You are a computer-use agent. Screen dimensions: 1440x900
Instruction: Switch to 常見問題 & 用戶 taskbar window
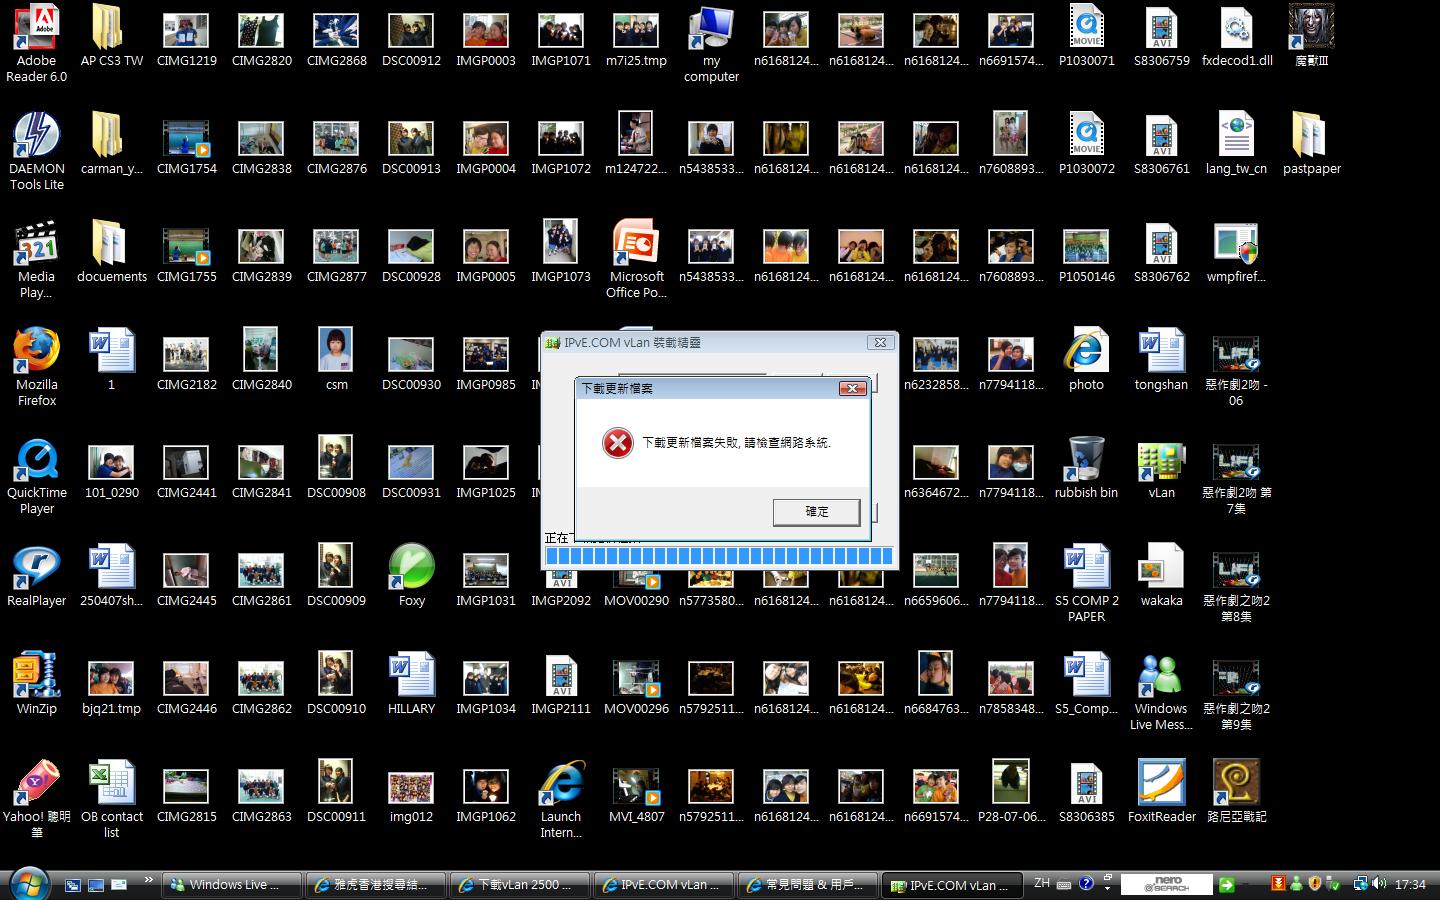click(808, 885)
